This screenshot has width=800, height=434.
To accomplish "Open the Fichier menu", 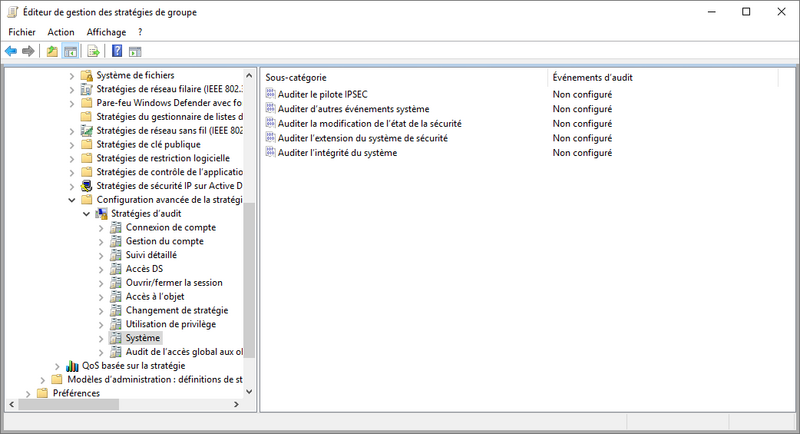I will pos(21,32).
